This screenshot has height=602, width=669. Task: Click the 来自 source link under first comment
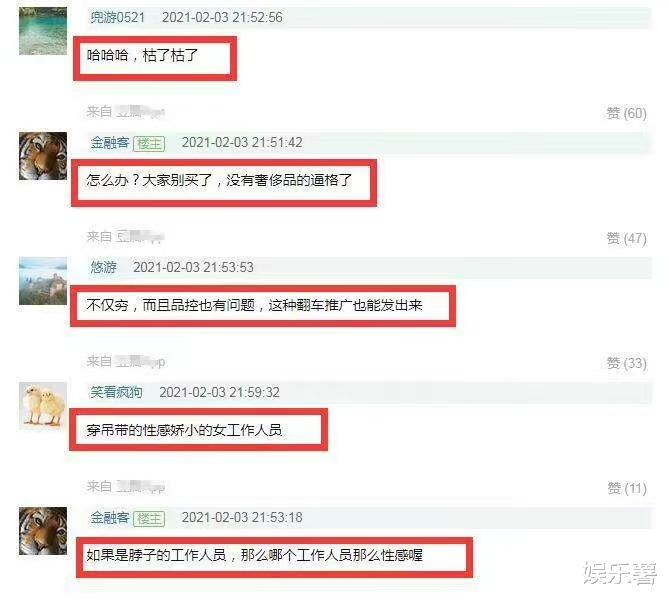pyautogui.click(x=125, y=112)
